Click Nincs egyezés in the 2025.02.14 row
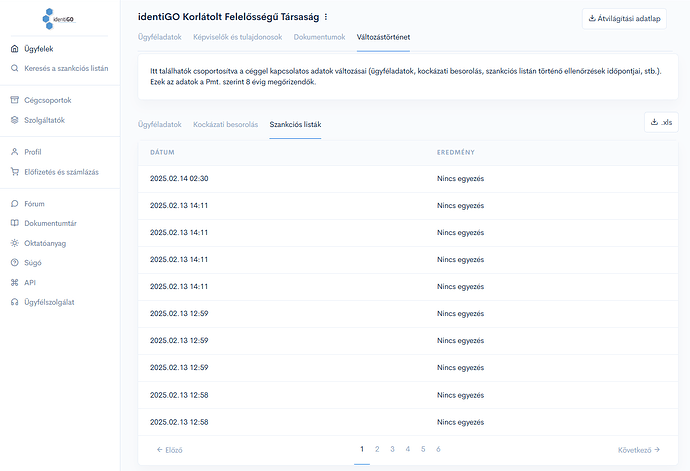This screenshot has height=471, width=690. [x=460, y=179]
